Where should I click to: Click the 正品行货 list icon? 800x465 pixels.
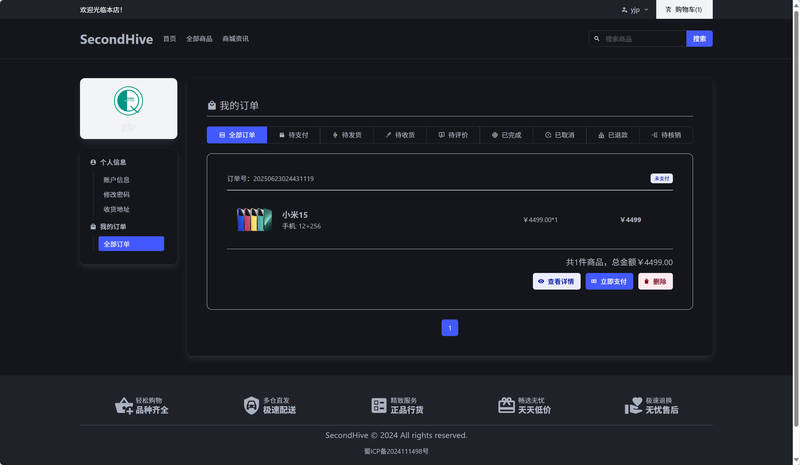pyautogui.click(x=379, y=405)
